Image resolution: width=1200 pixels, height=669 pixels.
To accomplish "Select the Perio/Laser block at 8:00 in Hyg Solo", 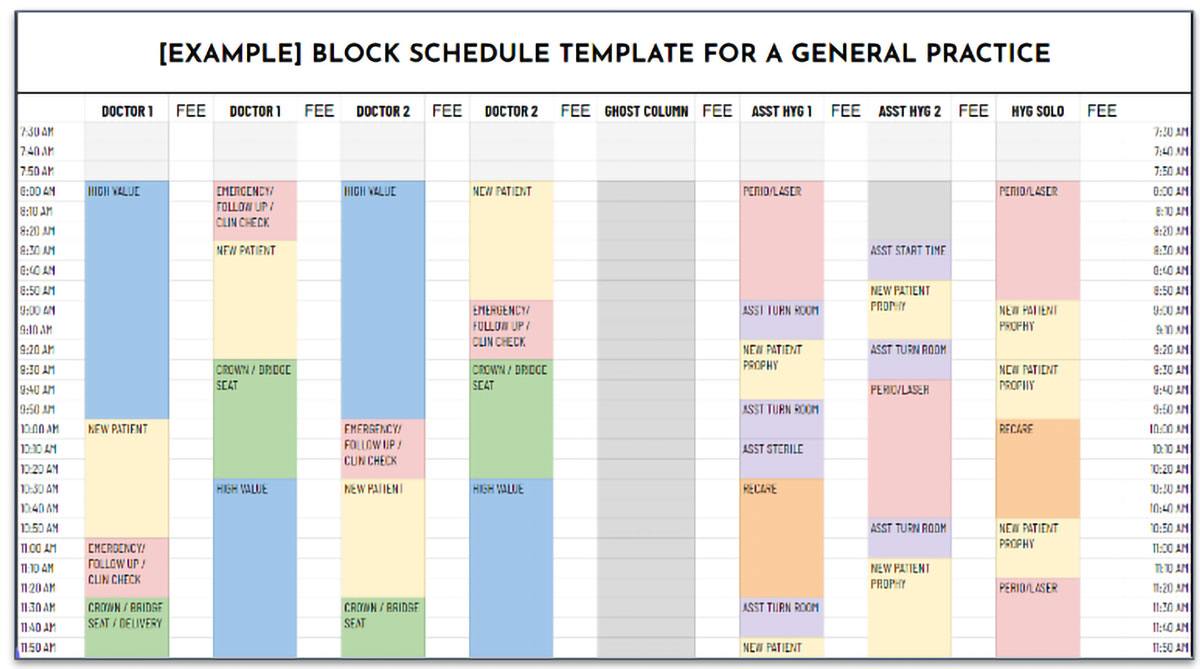I will tap(1038, 241).
